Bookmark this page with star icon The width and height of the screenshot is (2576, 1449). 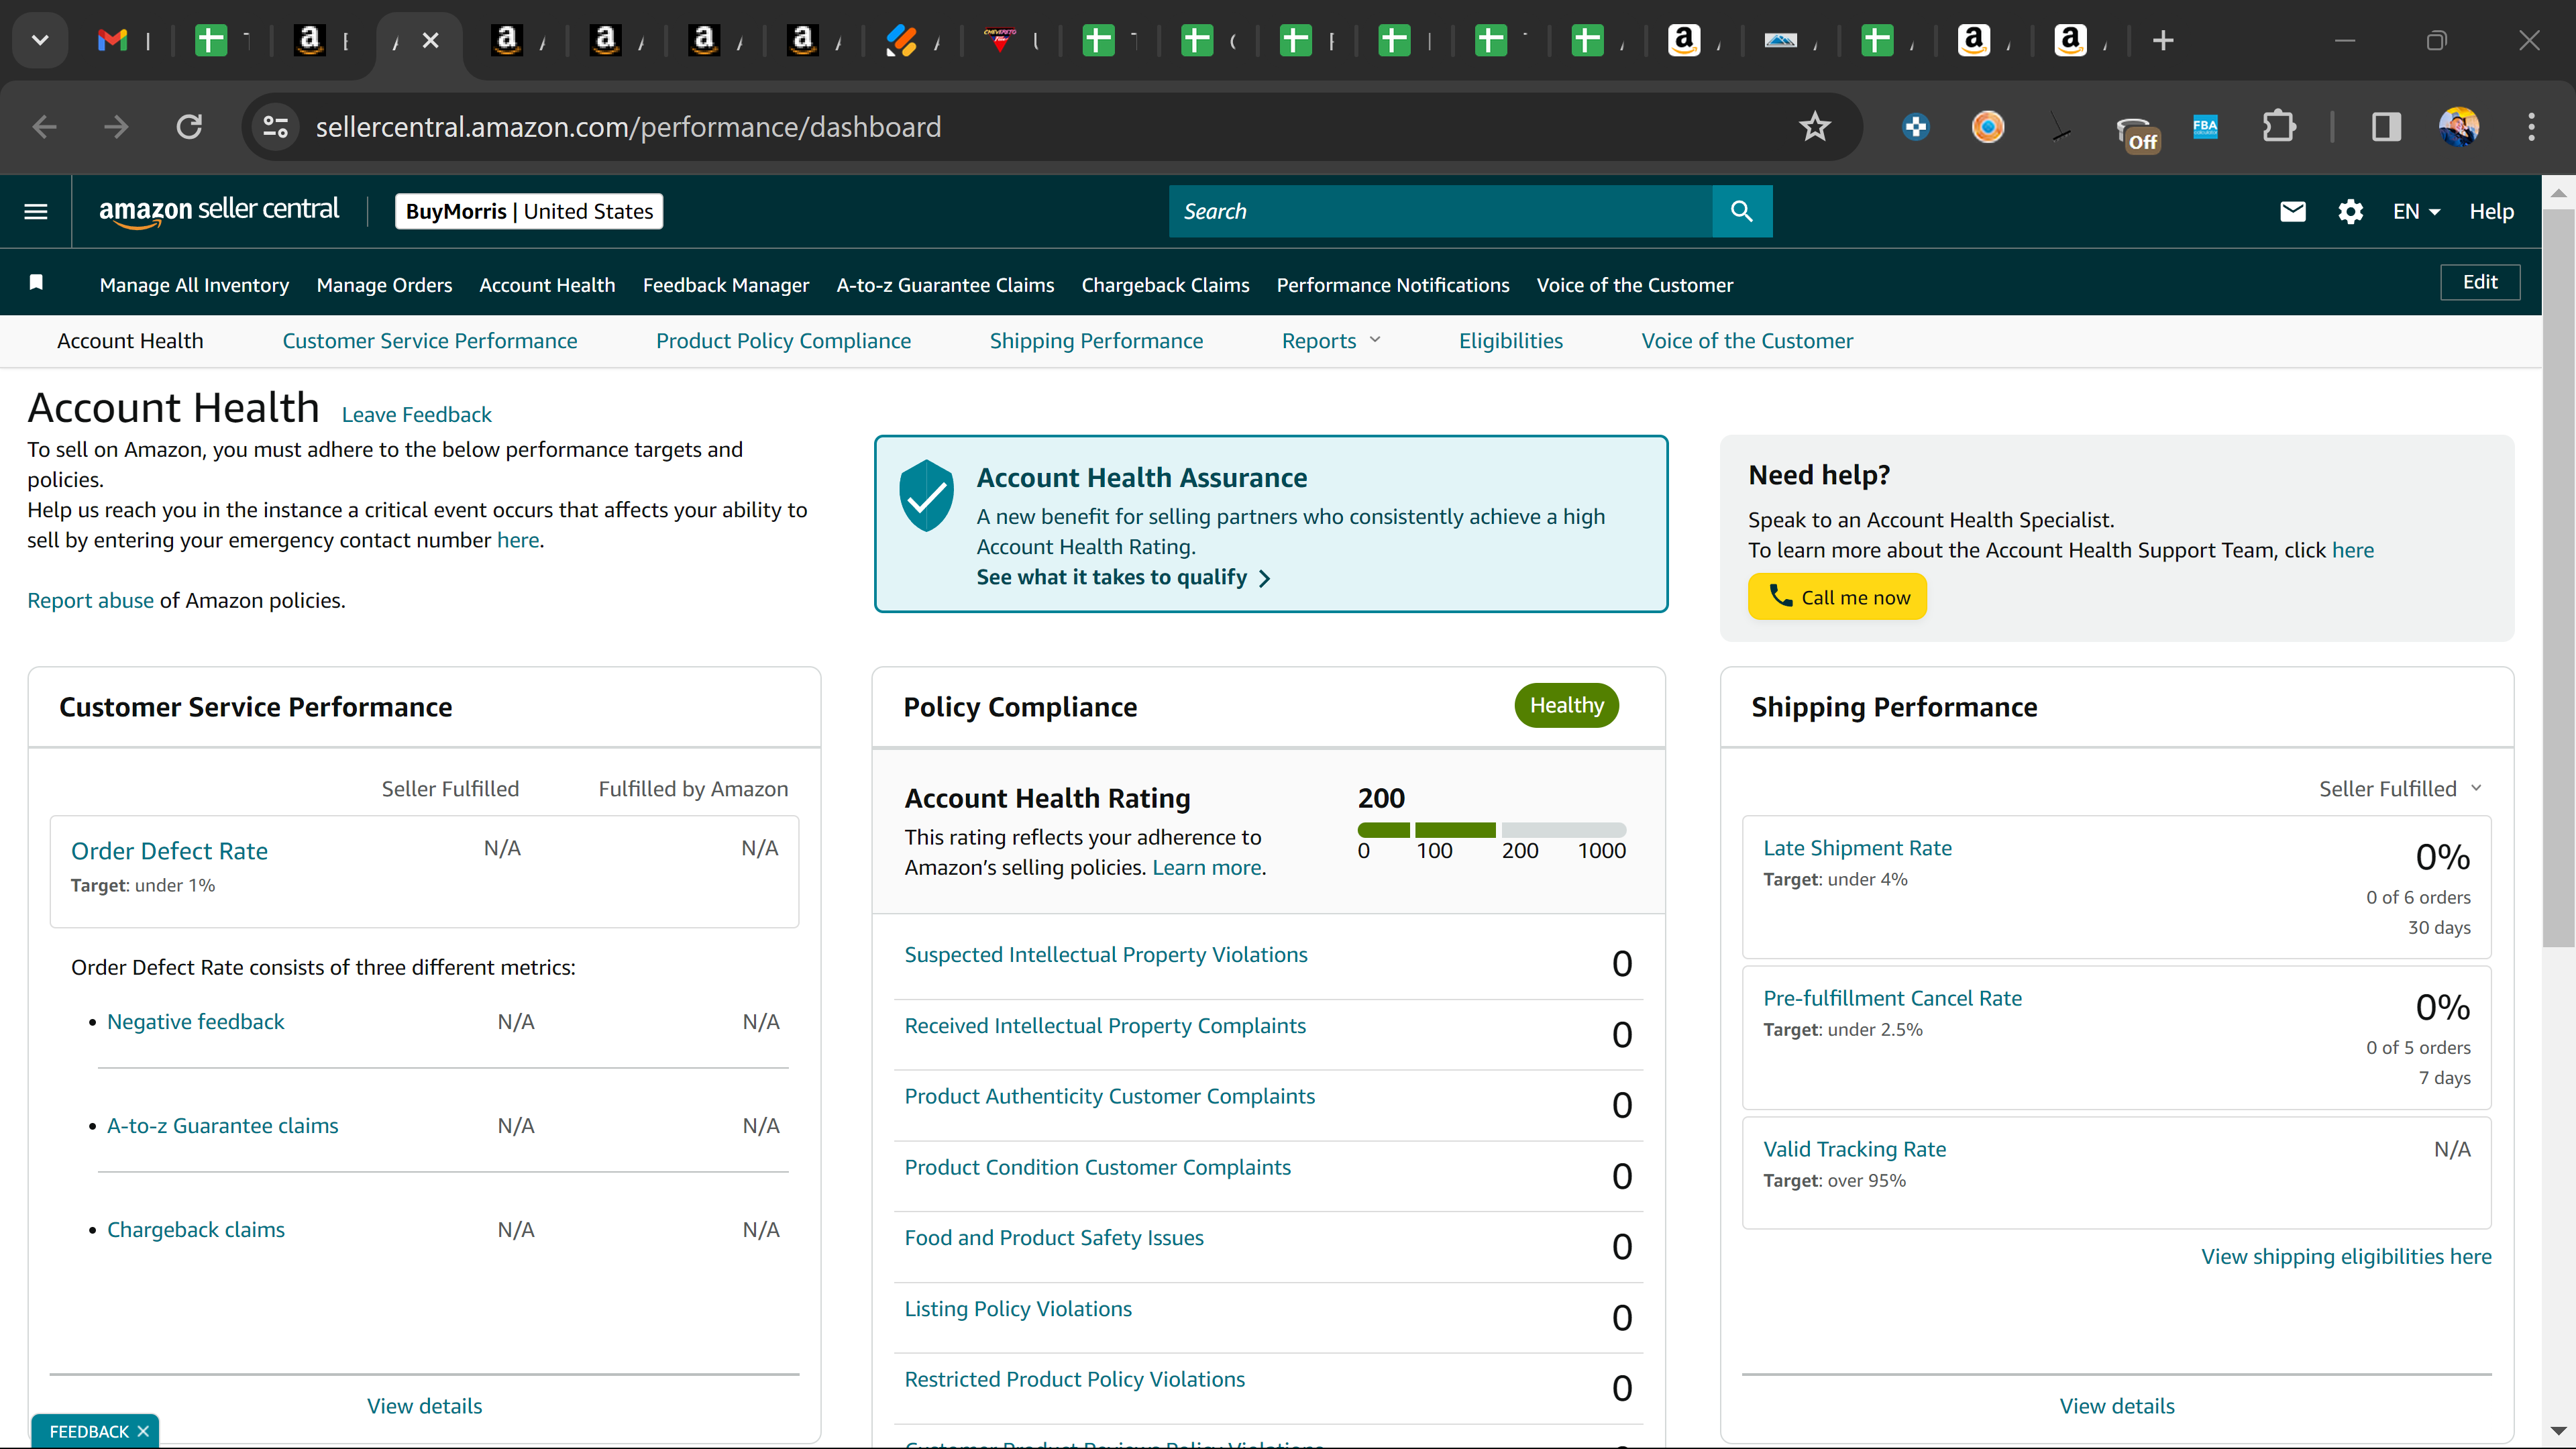tap(1814, 127)
